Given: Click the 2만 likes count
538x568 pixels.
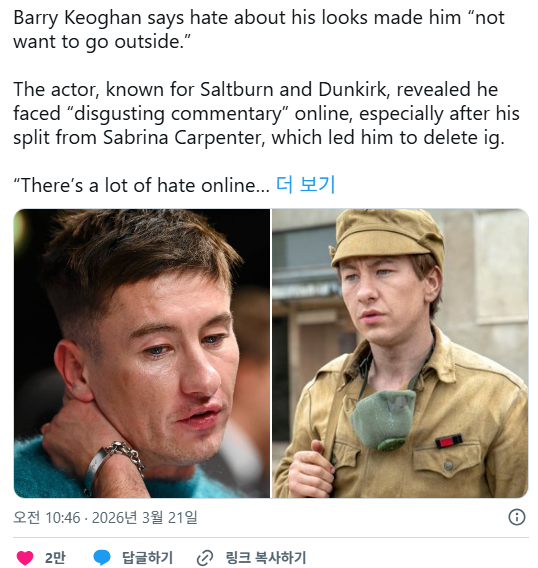Looking at the screenshot, I should (55, 557).
